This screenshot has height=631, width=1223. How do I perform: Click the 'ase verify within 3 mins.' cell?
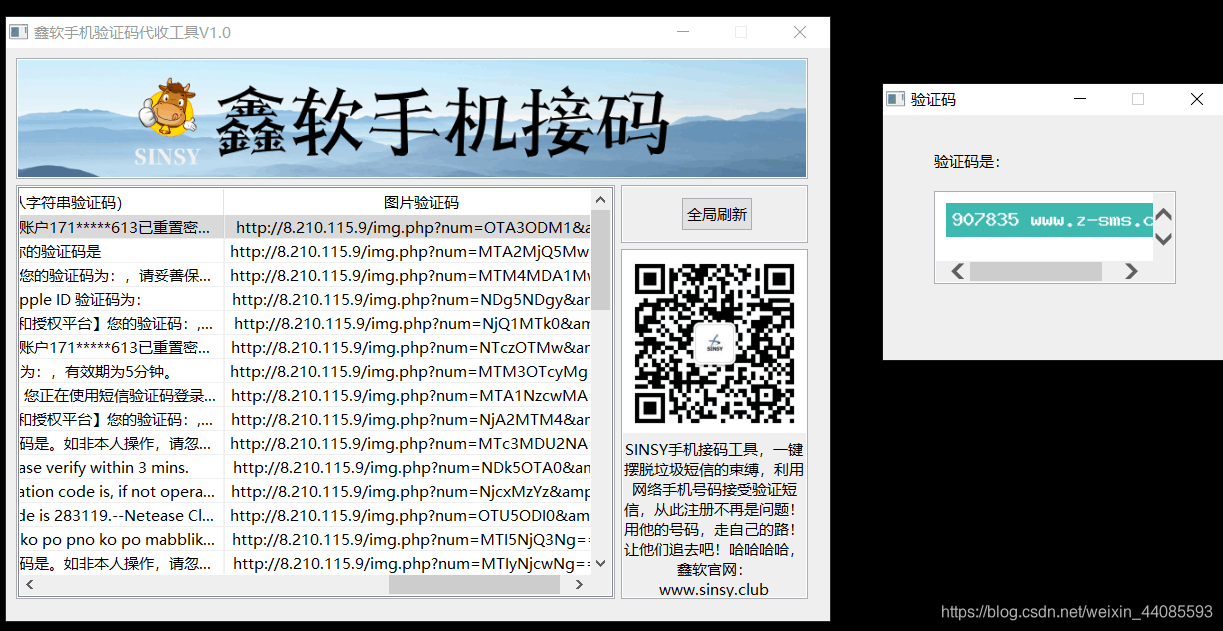[x=121, y=467]
